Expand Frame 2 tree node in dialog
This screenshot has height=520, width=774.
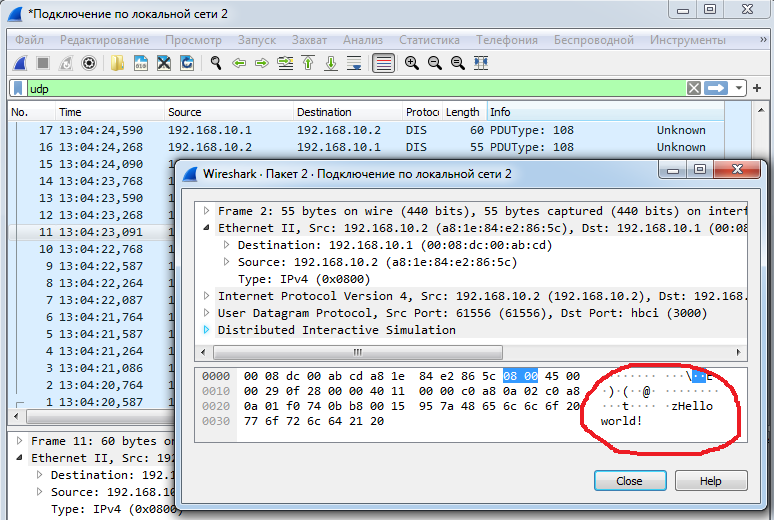[207, 211]
